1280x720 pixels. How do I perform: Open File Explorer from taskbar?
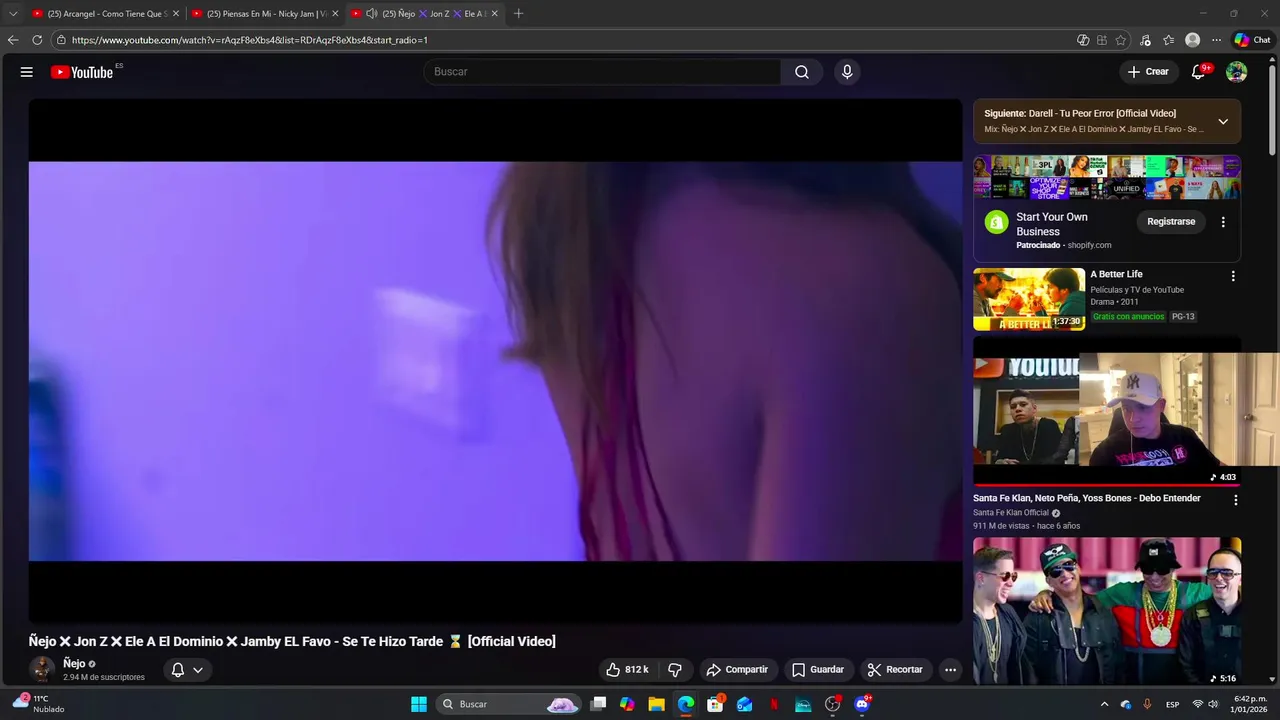[656, 704]
